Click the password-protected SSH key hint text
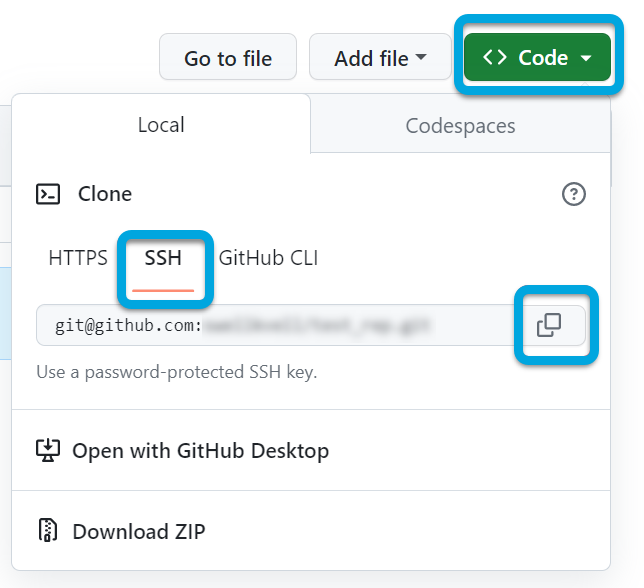644x588 pixels. click(177, 373)
